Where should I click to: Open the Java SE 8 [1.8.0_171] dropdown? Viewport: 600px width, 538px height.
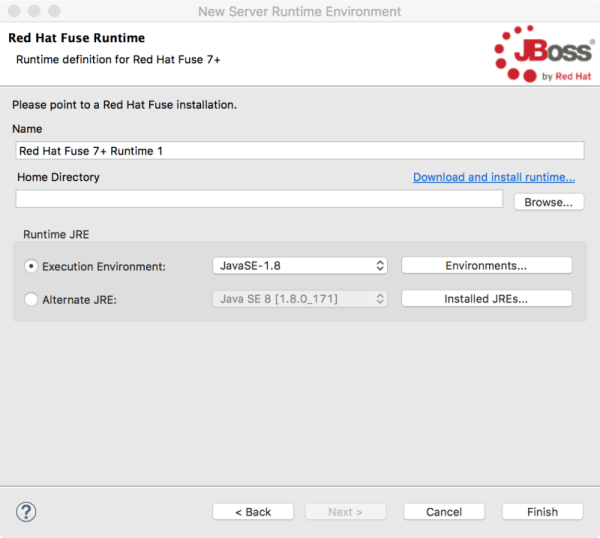(299, 299)
